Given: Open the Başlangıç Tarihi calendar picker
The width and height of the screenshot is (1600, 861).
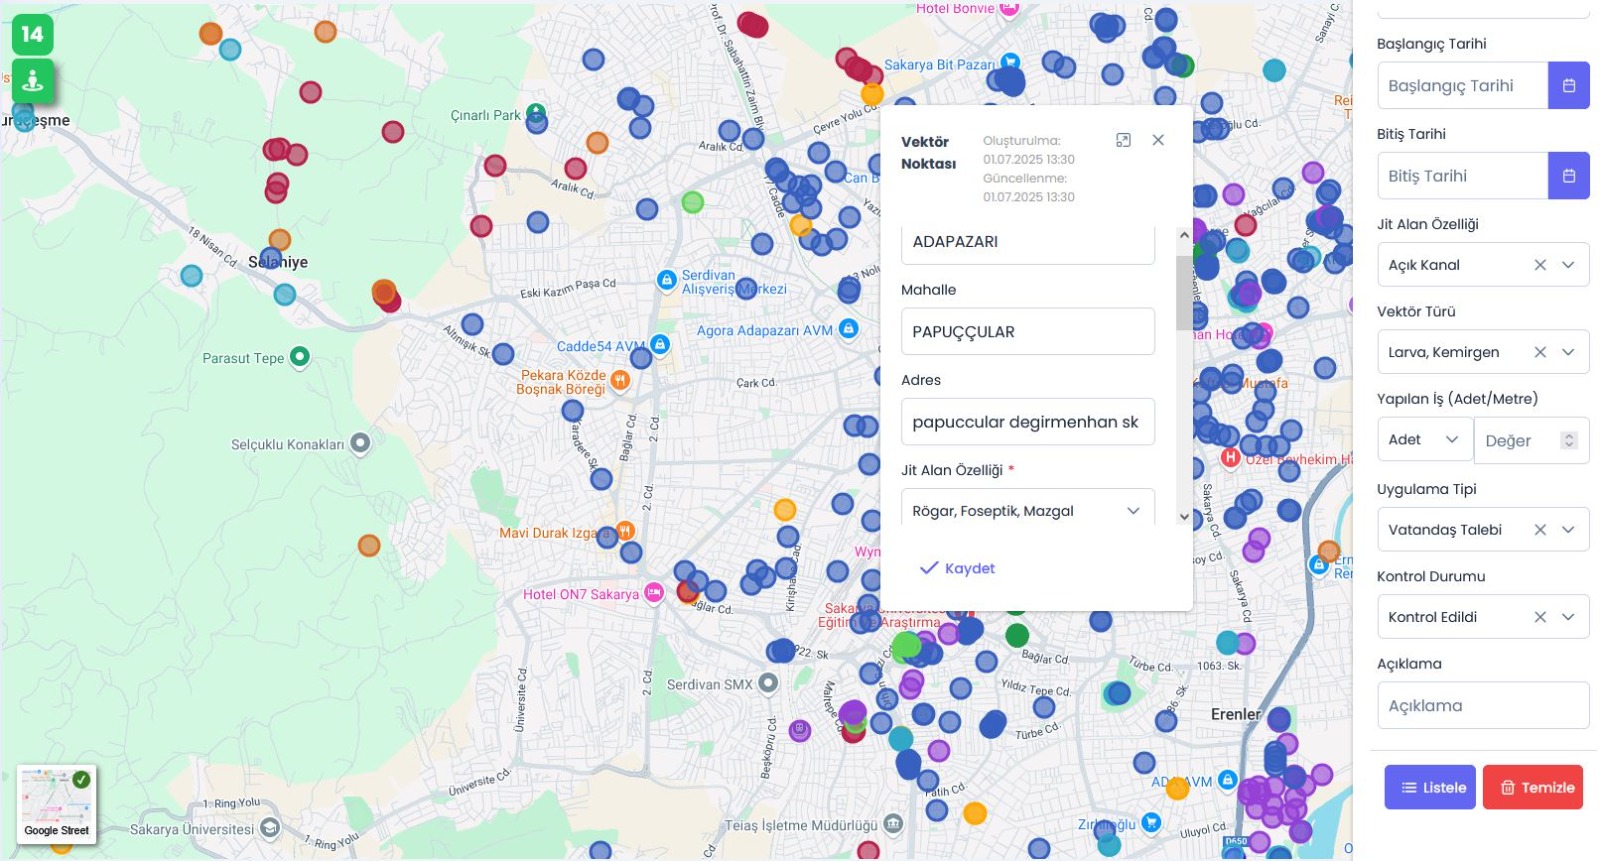Looking at the screenshot, I should (1568, 86).
